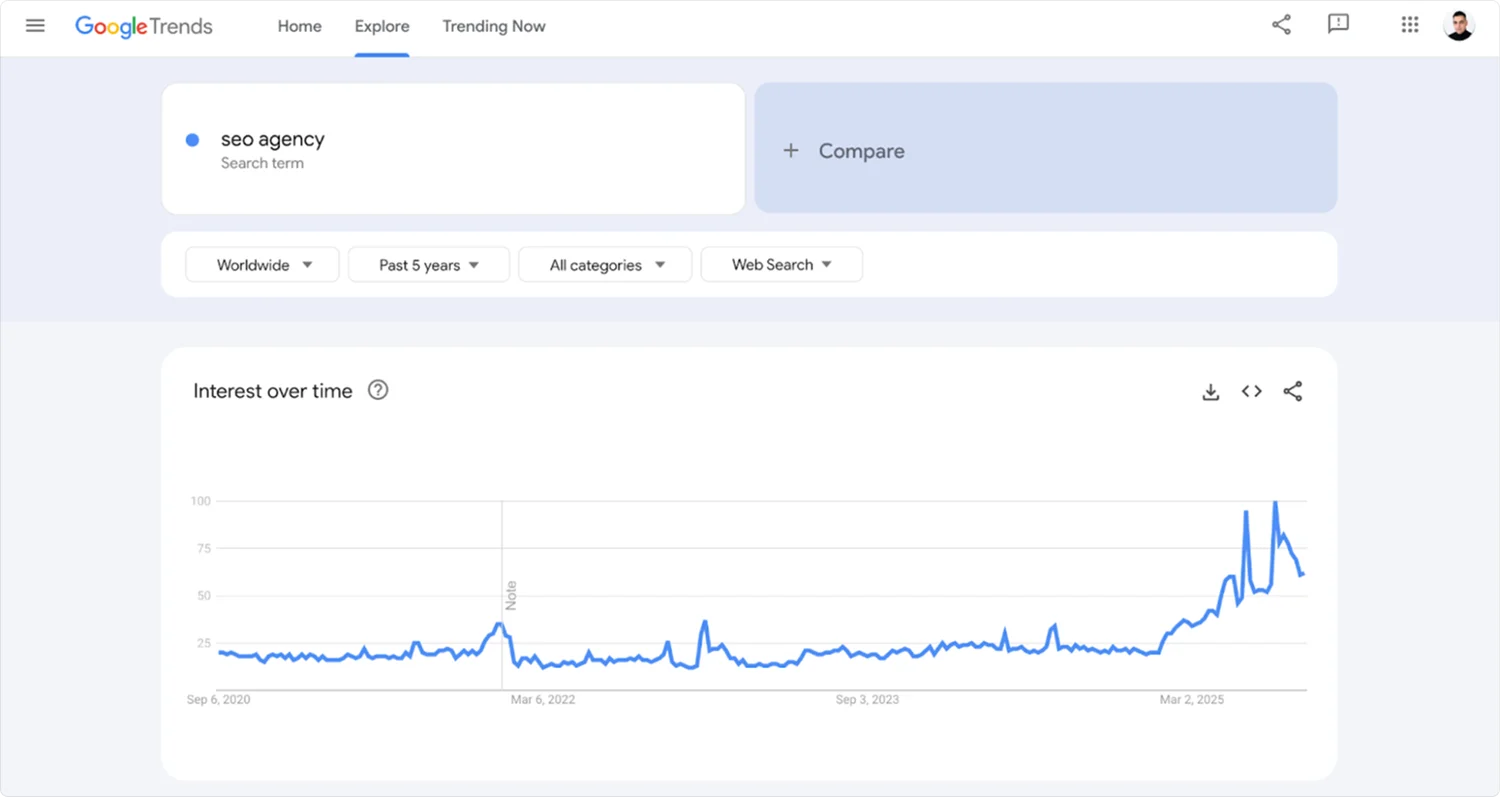This screenshot has height=797, width=1500.
Task: Open the share icon in the top bar
Action: click(1281, 25)
